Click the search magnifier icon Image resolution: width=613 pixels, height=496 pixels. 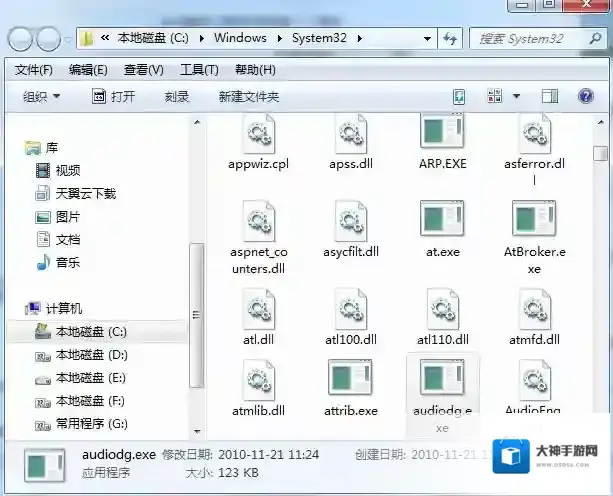tap(595, 38)
